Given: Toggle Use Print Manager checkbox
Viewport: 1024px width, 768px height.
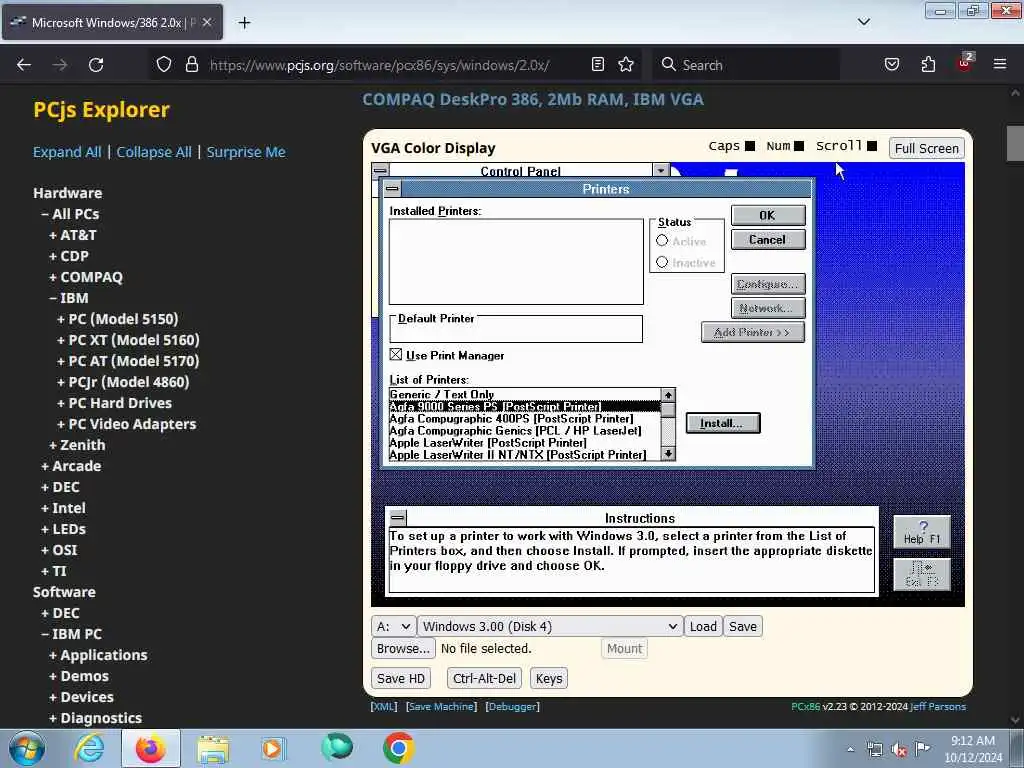Looking at the screenshot, I should pos(396,355).
